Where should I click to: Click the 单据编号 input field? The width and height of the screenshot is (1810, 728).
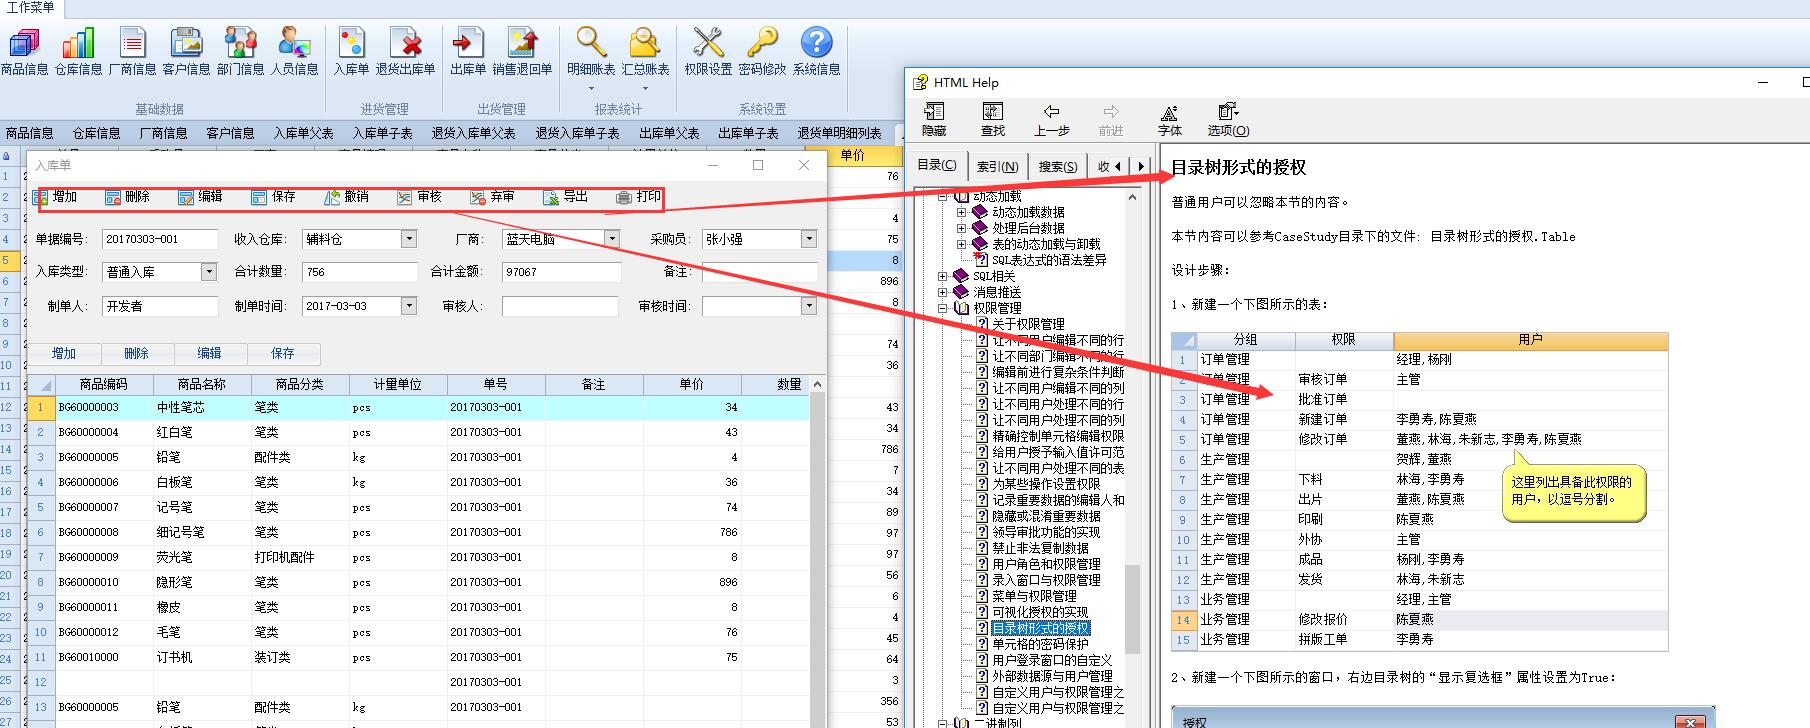tap(160, 239)
